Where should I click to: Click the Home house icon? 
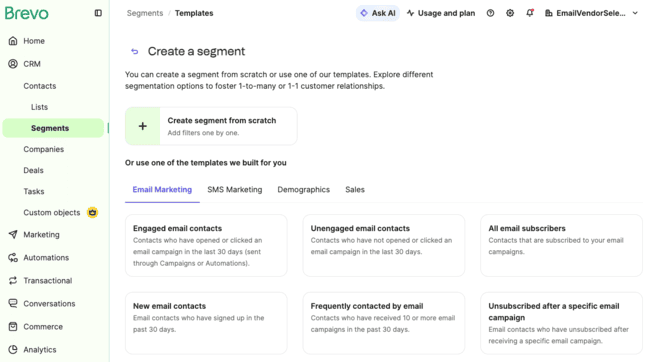[13, 41]
